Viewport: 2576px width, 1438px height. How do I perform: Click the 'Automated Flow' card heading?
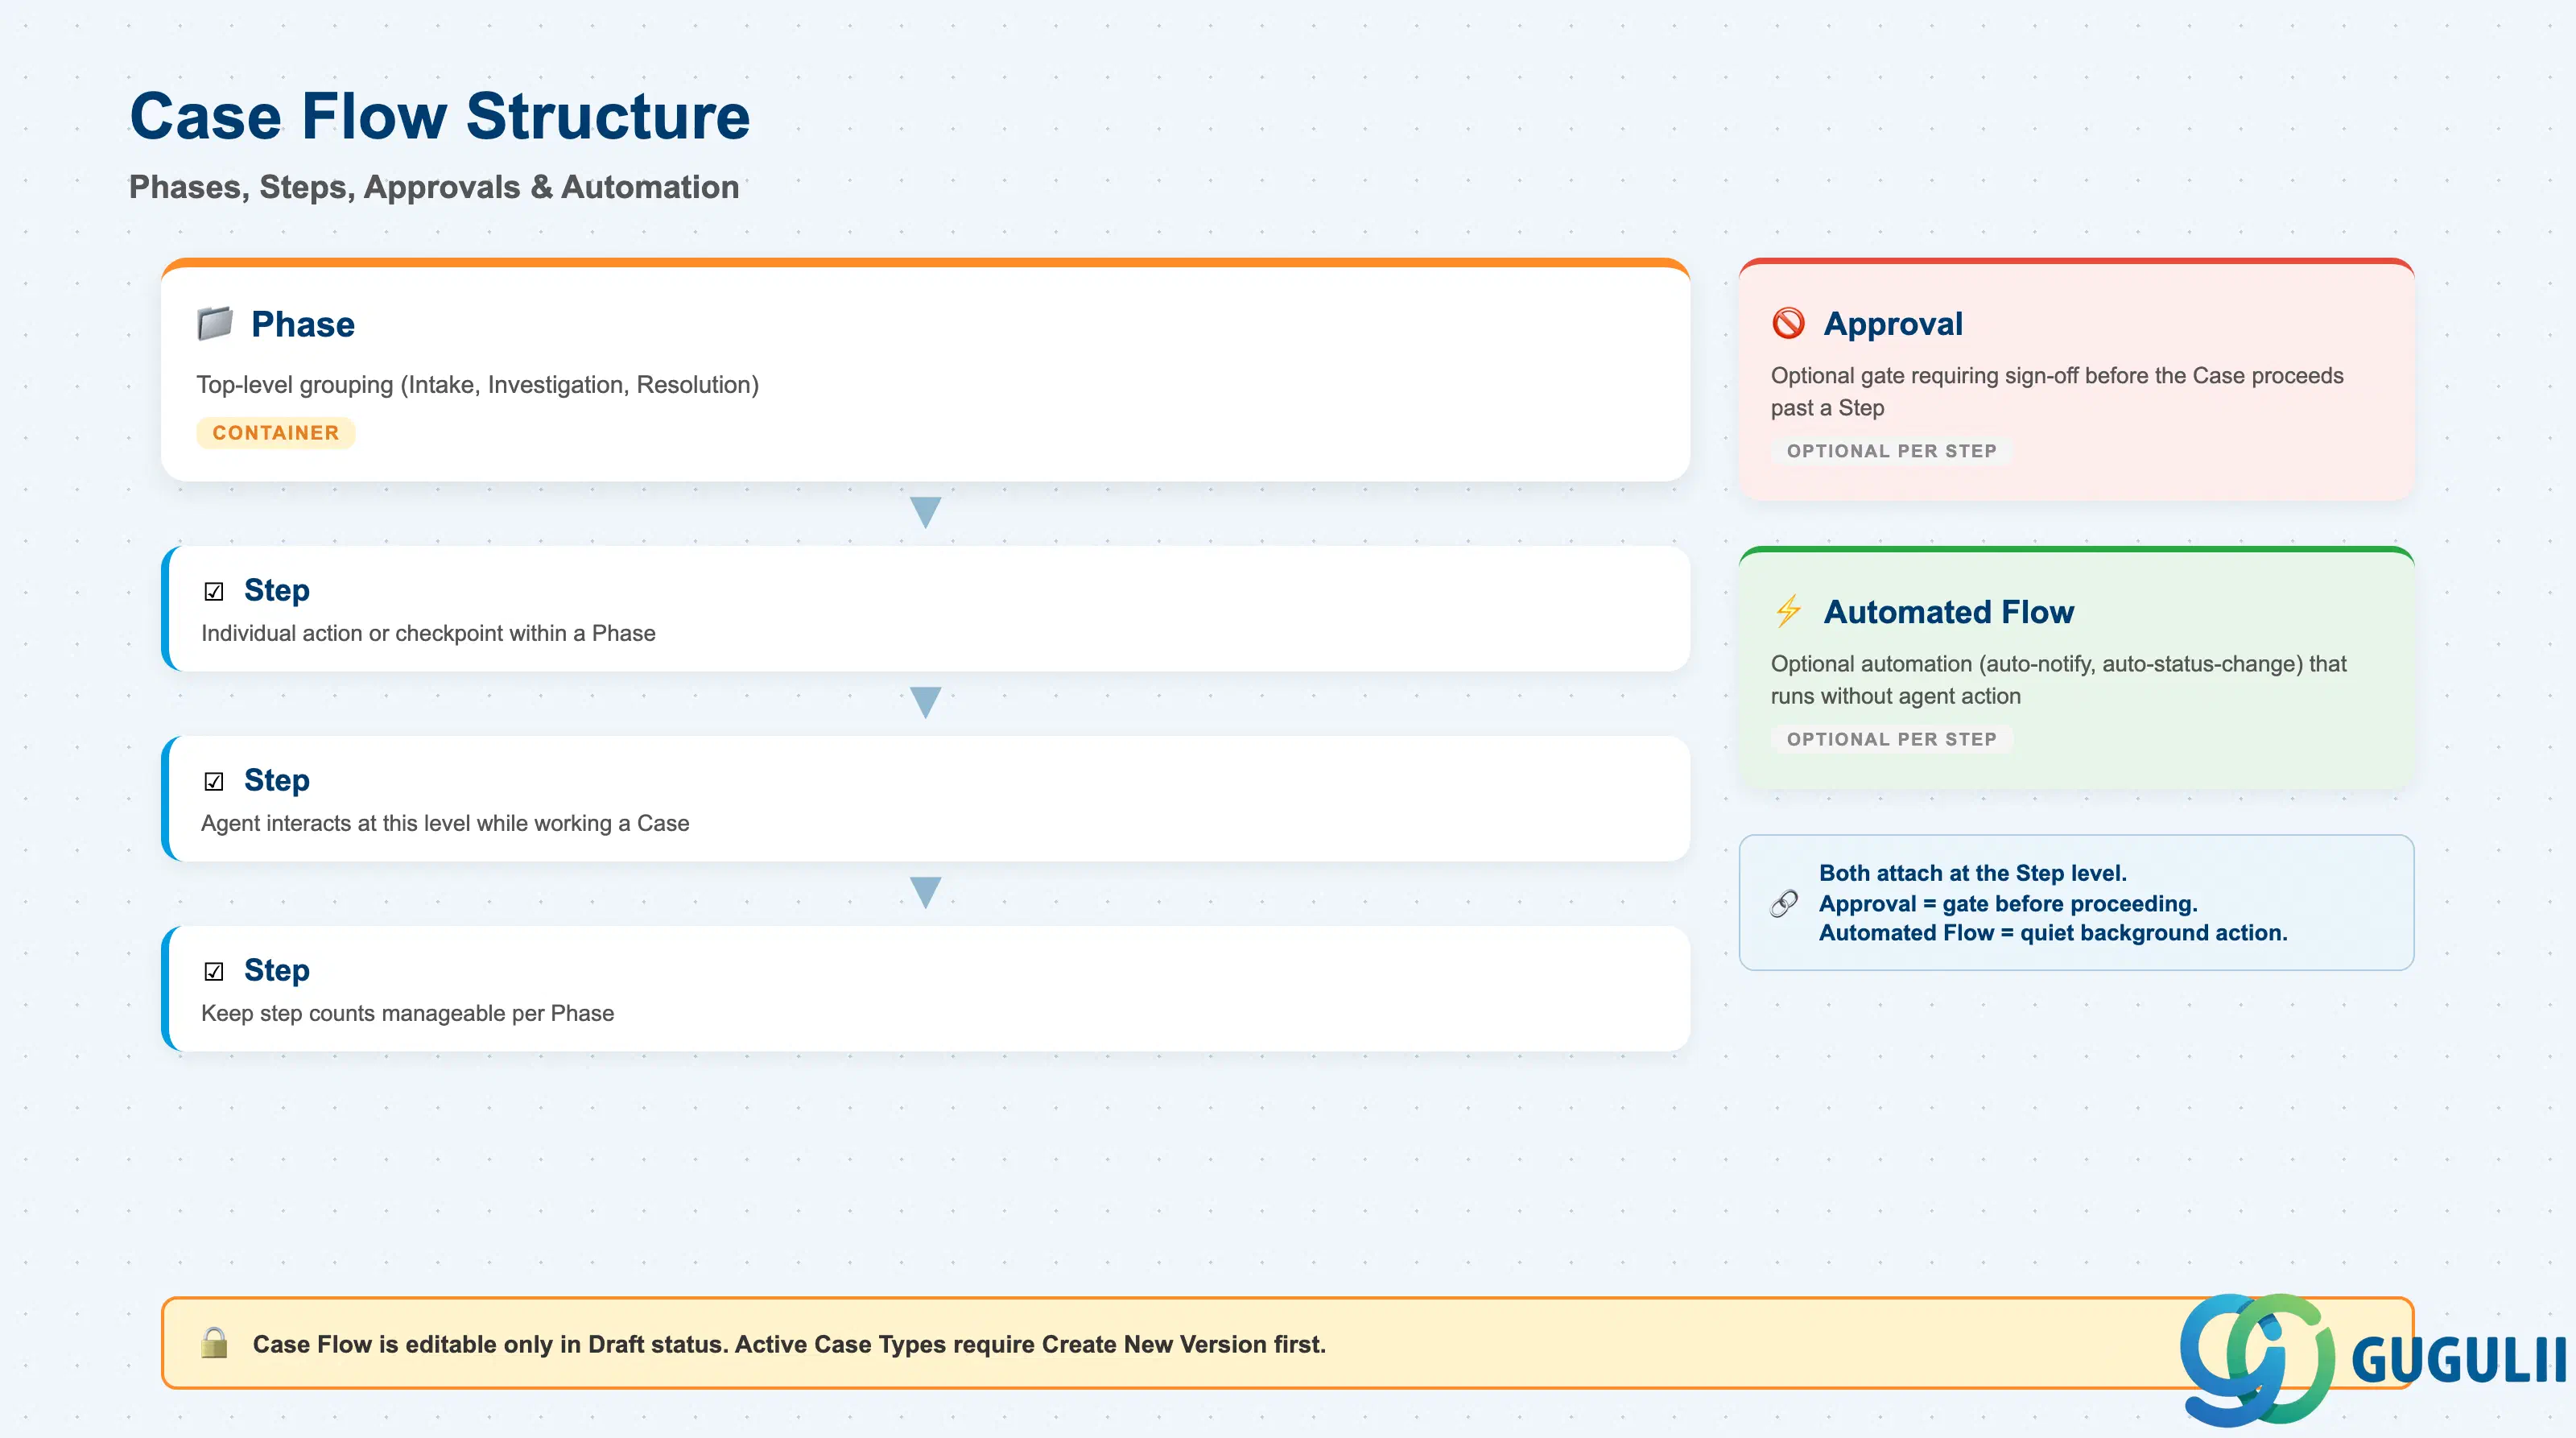point(1949,611)
